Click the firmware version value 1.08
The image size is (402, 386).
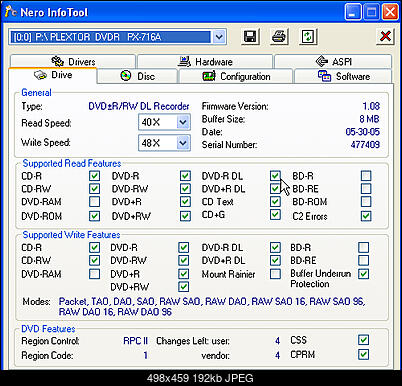371,106
